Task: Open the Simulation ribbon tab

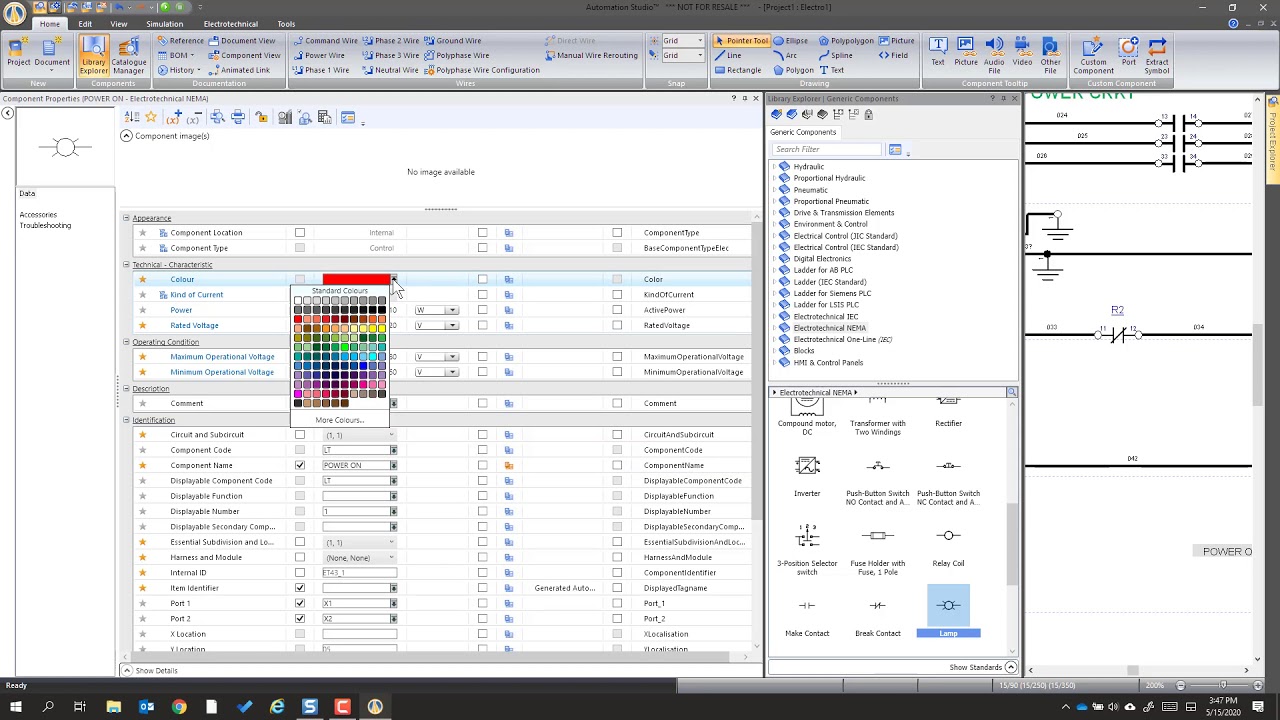Action: pos(164,24)
